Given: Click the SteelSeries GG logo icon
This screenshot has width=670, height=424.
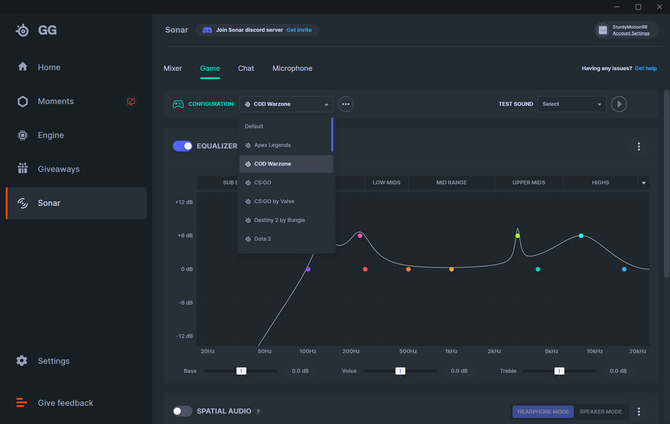Looking at the screenshot, I should (x=22, y=30).
